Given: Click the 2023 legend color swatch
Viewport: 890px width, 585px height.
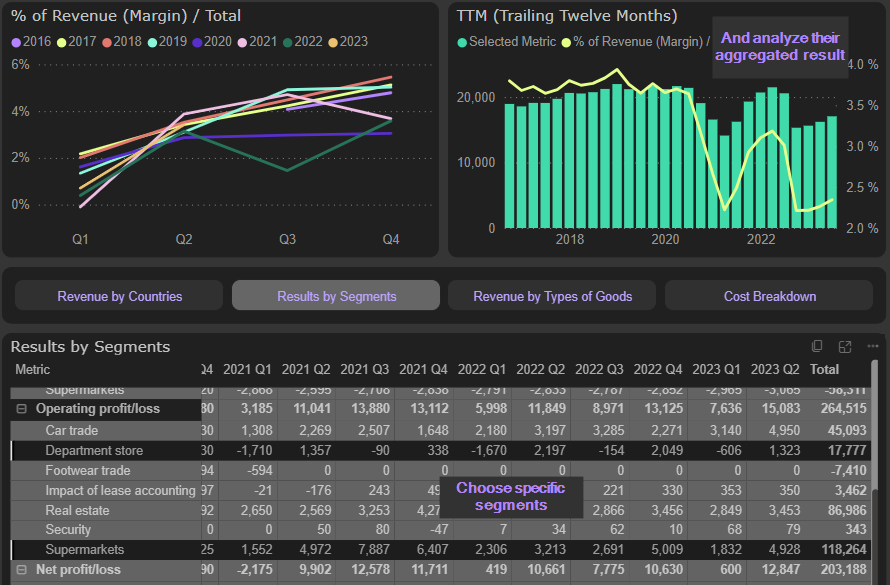Looking at the screenshot, I should (x=333, y=42).
